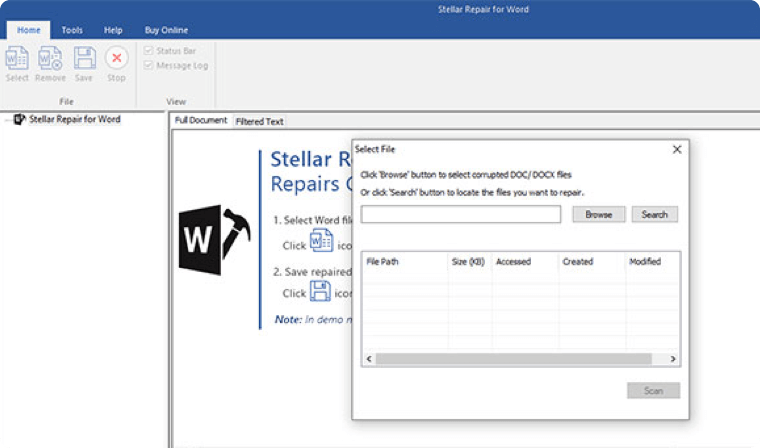Toggle the Status Bar checkbox

149,50
